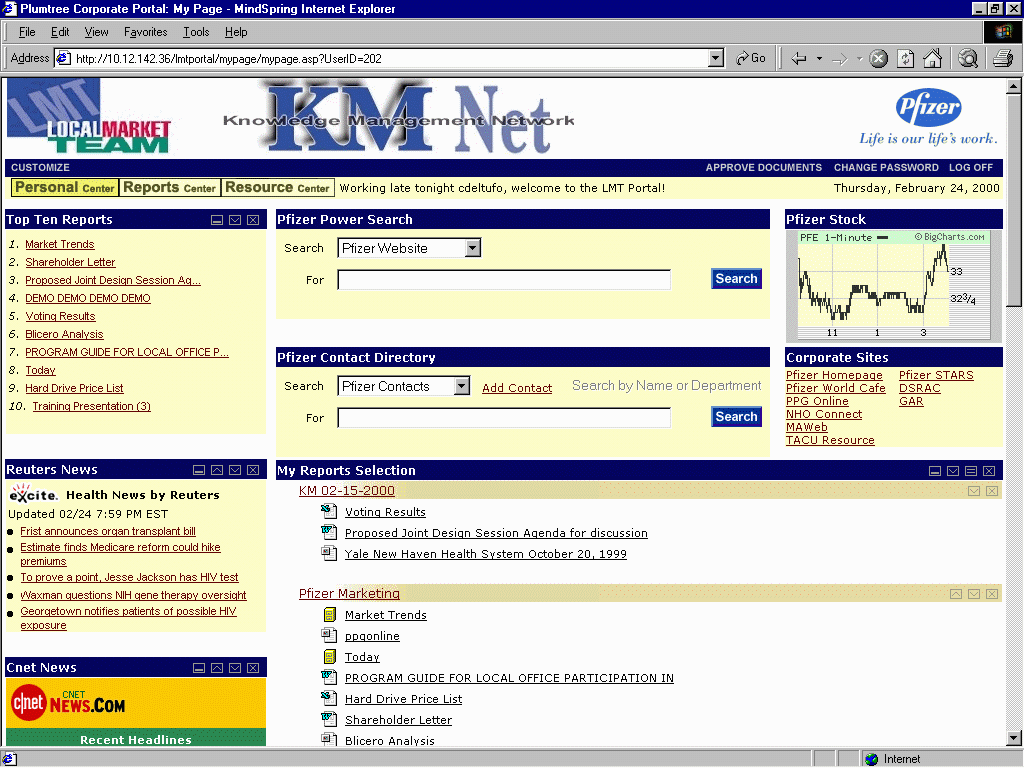Open the Tools menu
Image resolution: width=1024 pixels, height=768 pixels.
click(196, 32)
